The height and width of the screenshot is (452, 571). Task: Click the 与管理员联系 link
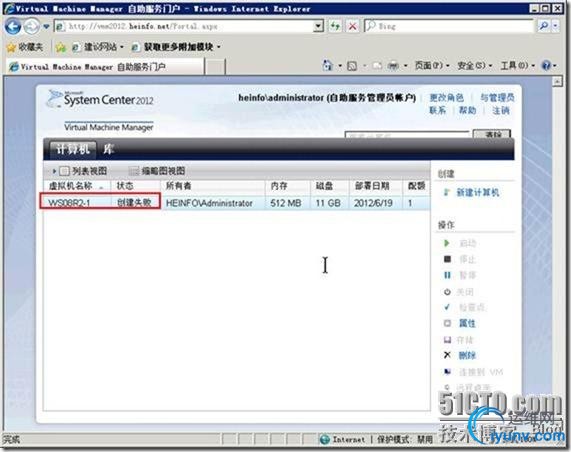point(496,98)
